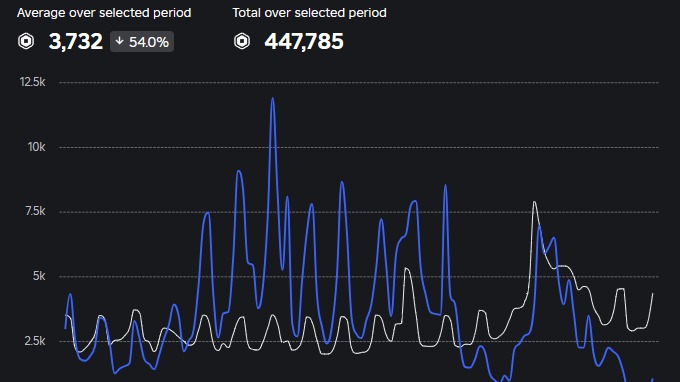The image size is (680, 382).
Task: Click the 'Average over selected period' label
Action: pyautogui.click(x=104, y=13)
